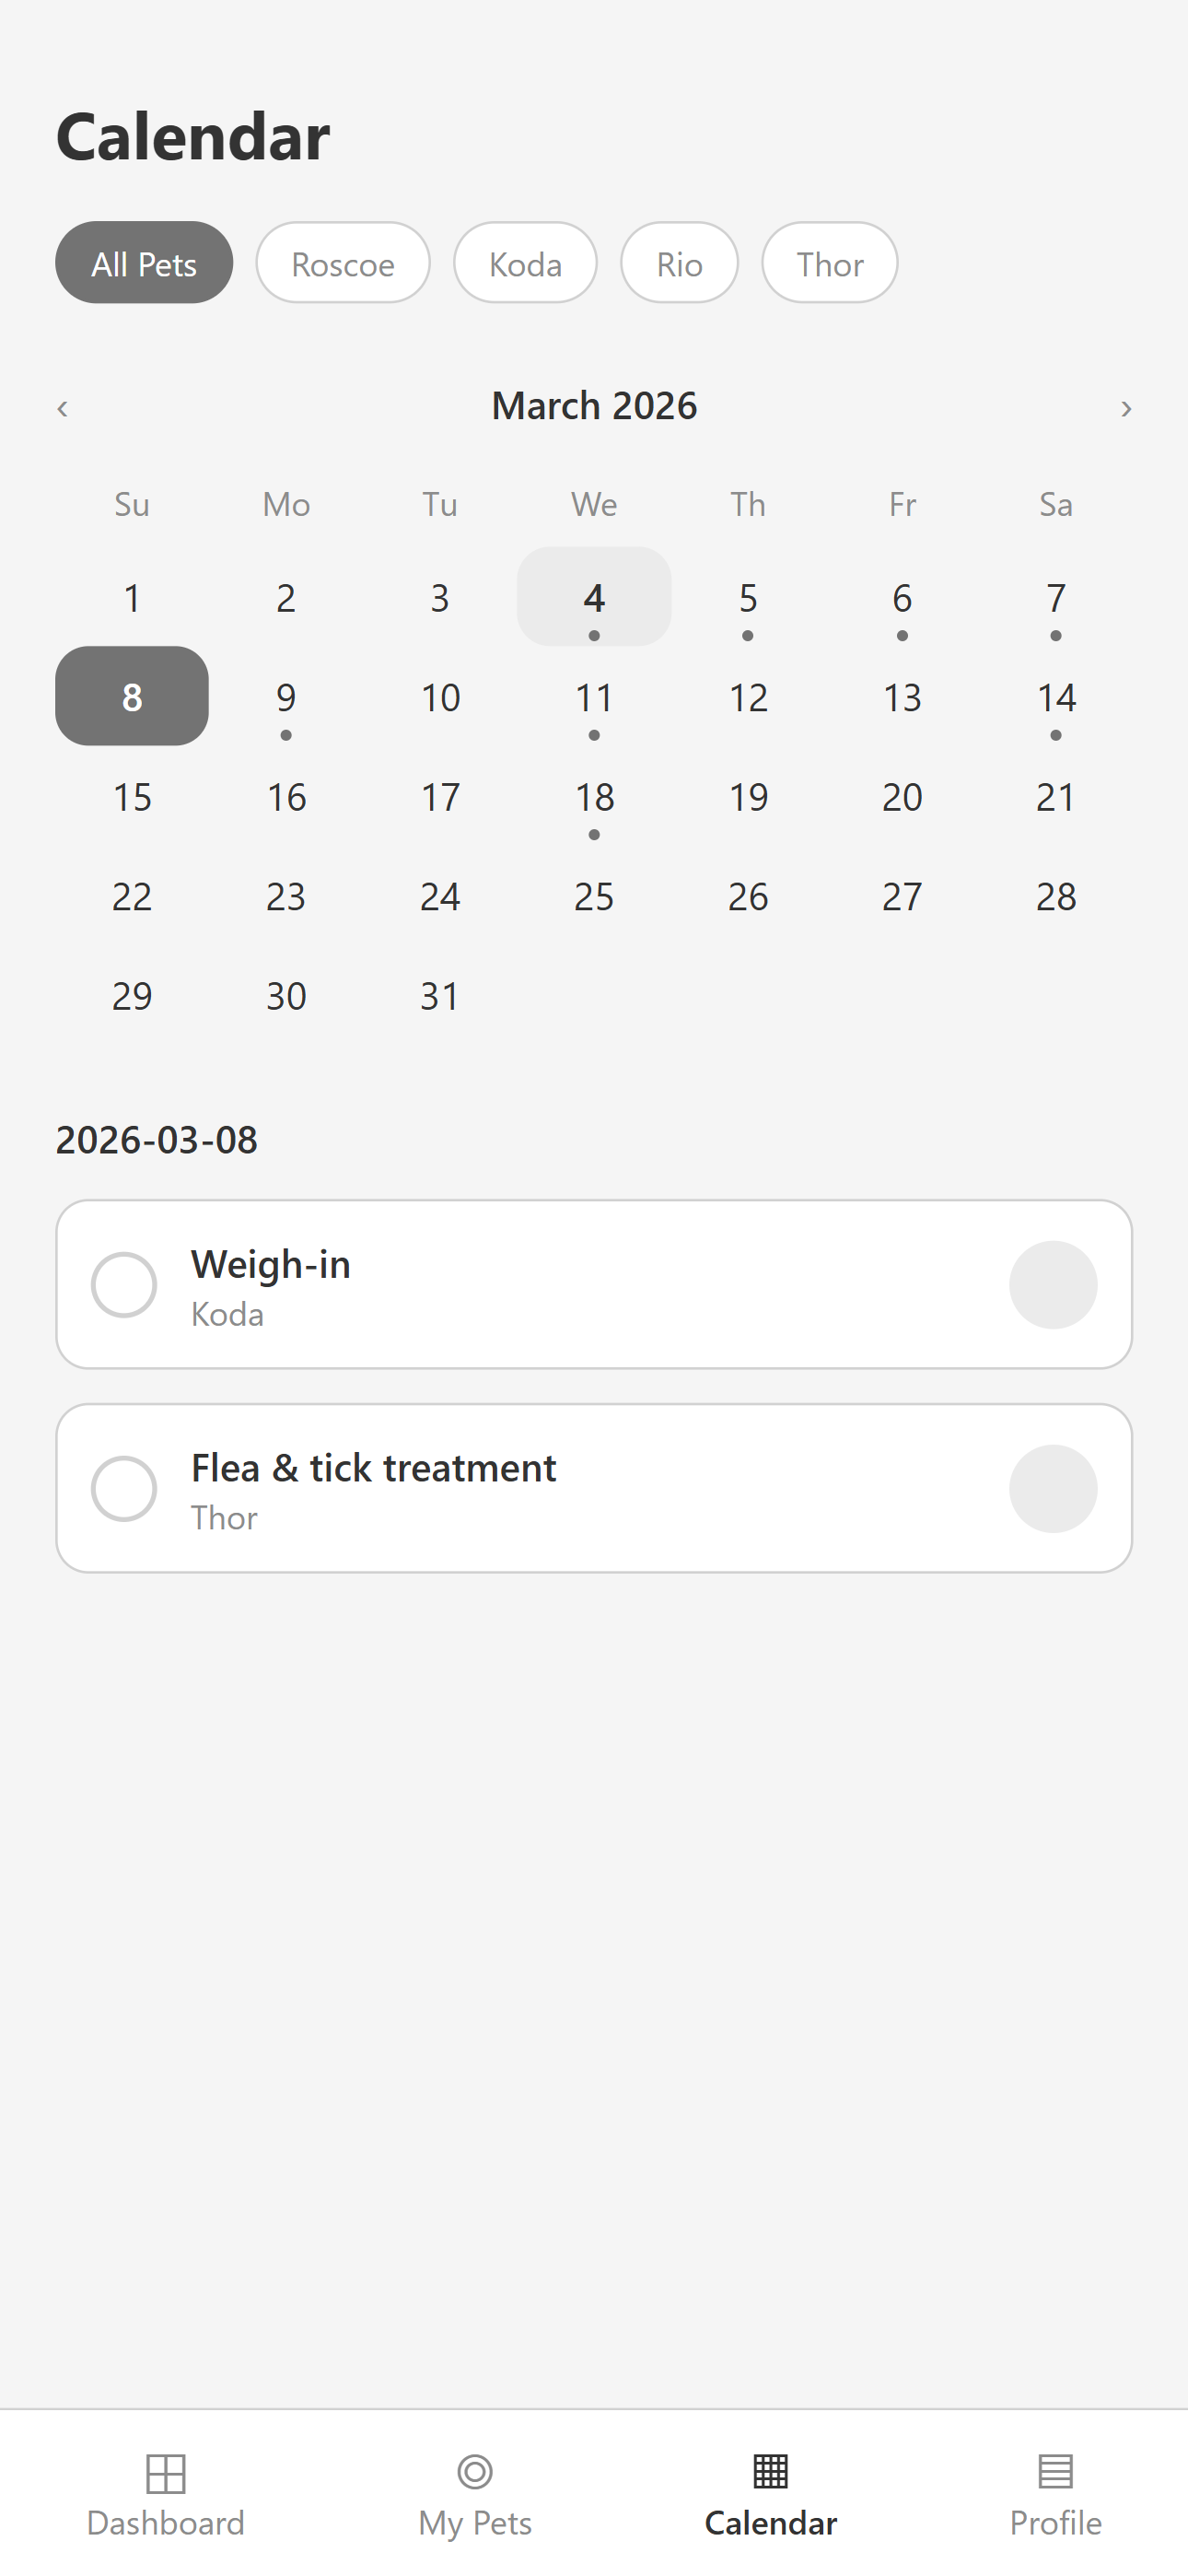Show only Rio's events

679,263
